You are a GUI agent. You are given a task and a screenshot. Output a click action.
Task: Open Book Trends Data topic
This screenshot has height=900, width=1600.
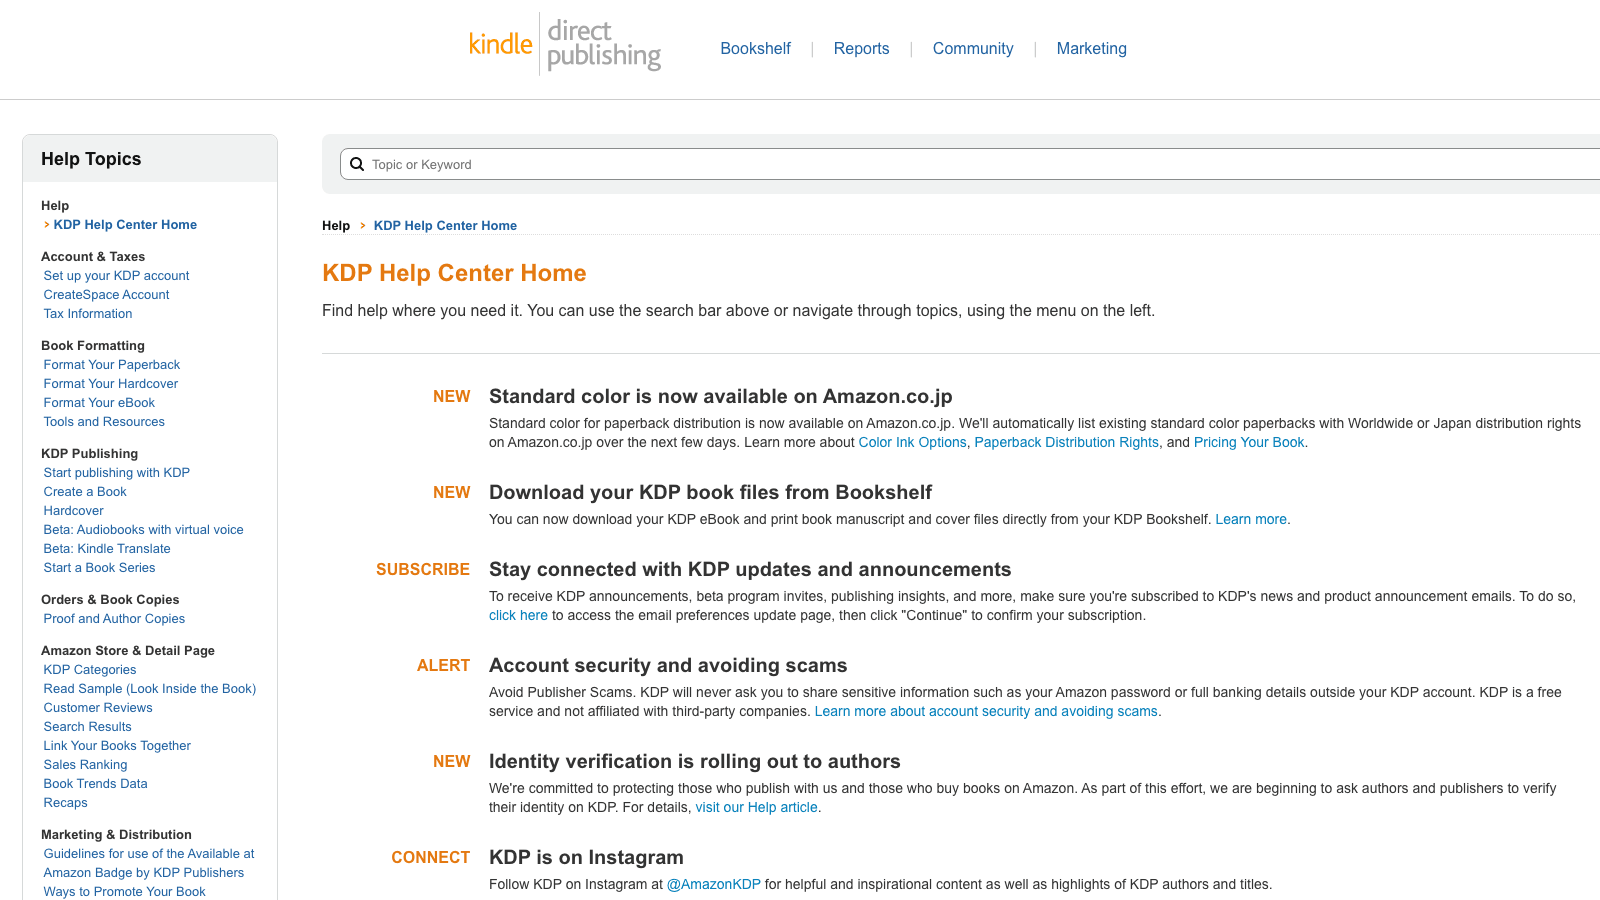pyautogui.click(x=95, y=783)
